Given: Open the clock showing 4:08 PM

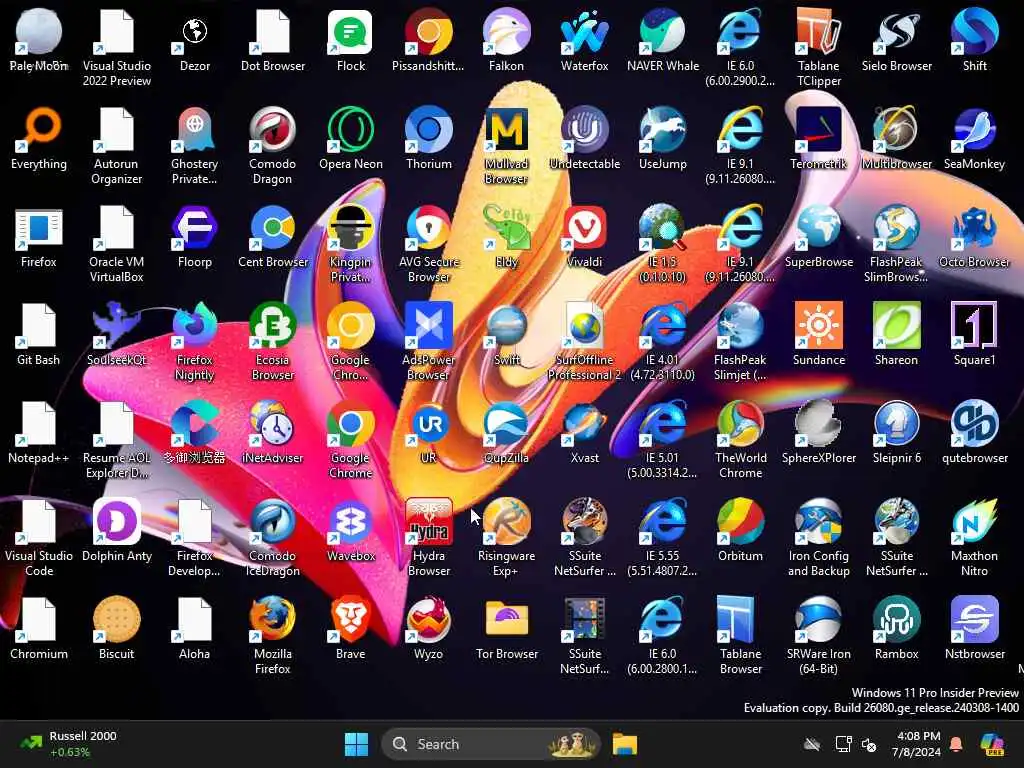Looking at the screenshot, I should (916, 744).
